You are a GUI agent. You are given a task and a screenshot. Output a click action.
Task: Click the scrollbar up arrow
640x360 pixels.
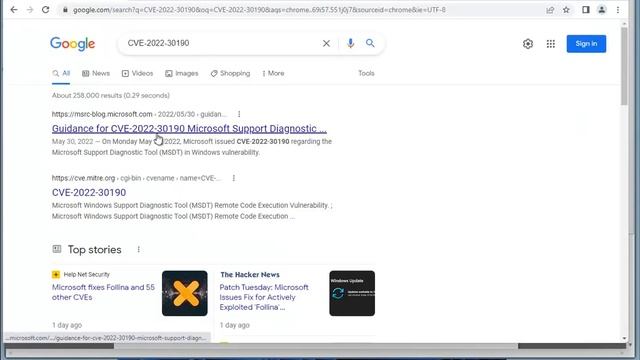pos(624,24)
